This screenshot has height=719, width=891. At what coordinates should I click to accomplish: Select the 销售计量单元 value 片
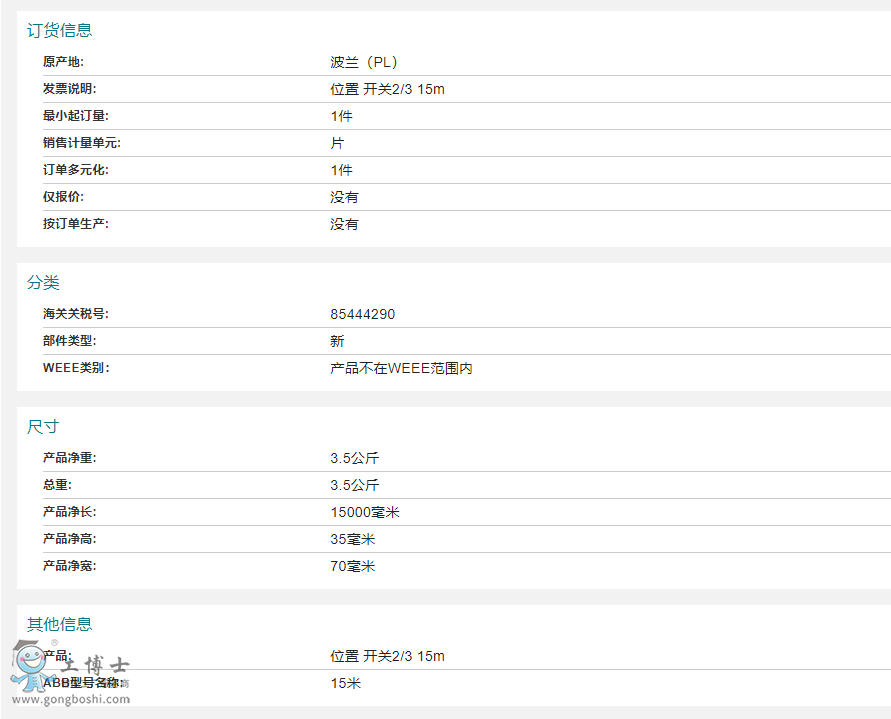[x=337, y=142]
